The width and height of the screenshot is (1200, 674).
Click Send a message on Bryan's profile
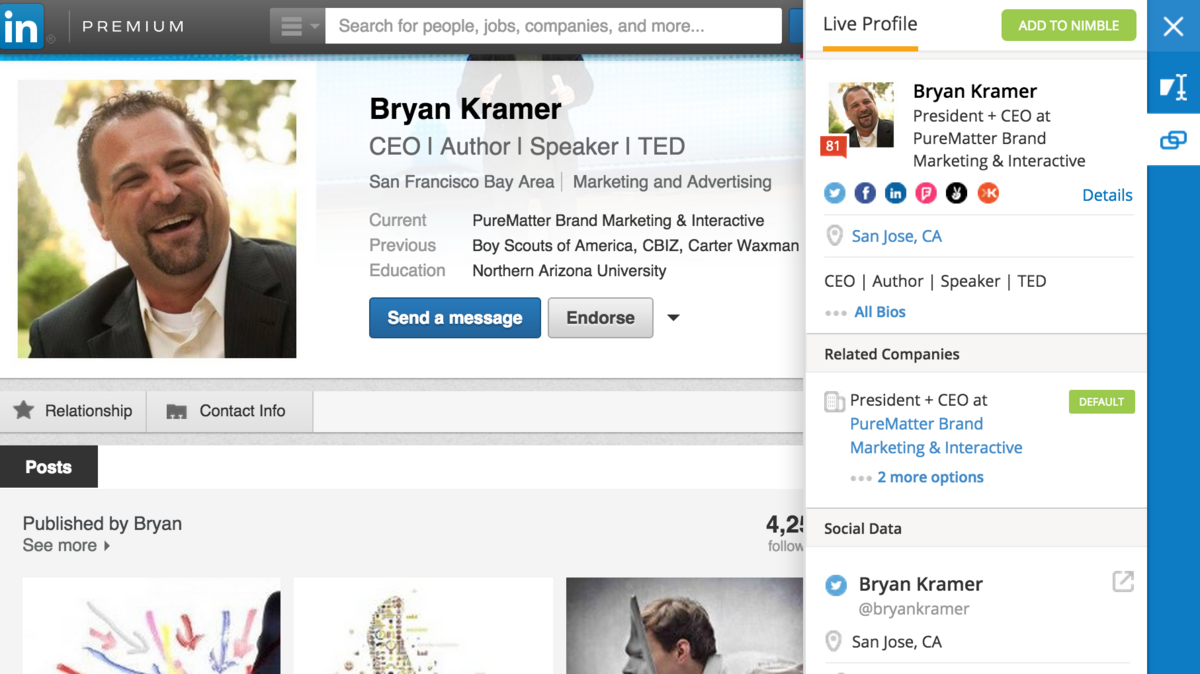click(455, 317)
